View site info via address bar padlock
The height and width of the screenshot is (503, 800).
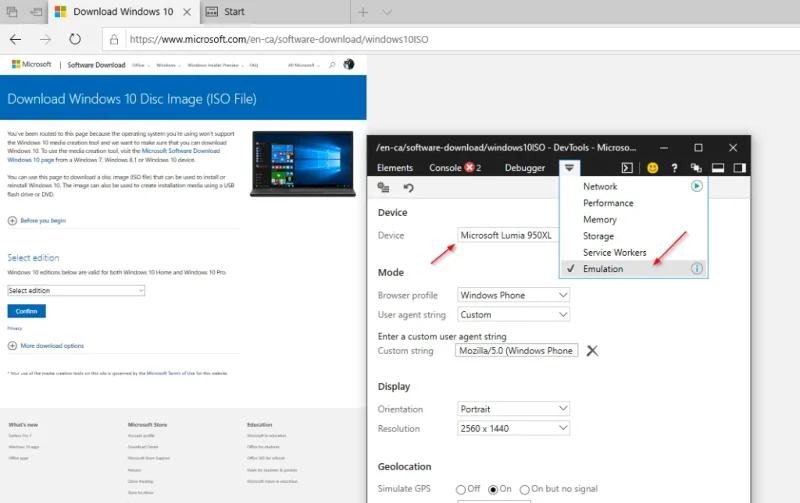click(x=114, y=39)
